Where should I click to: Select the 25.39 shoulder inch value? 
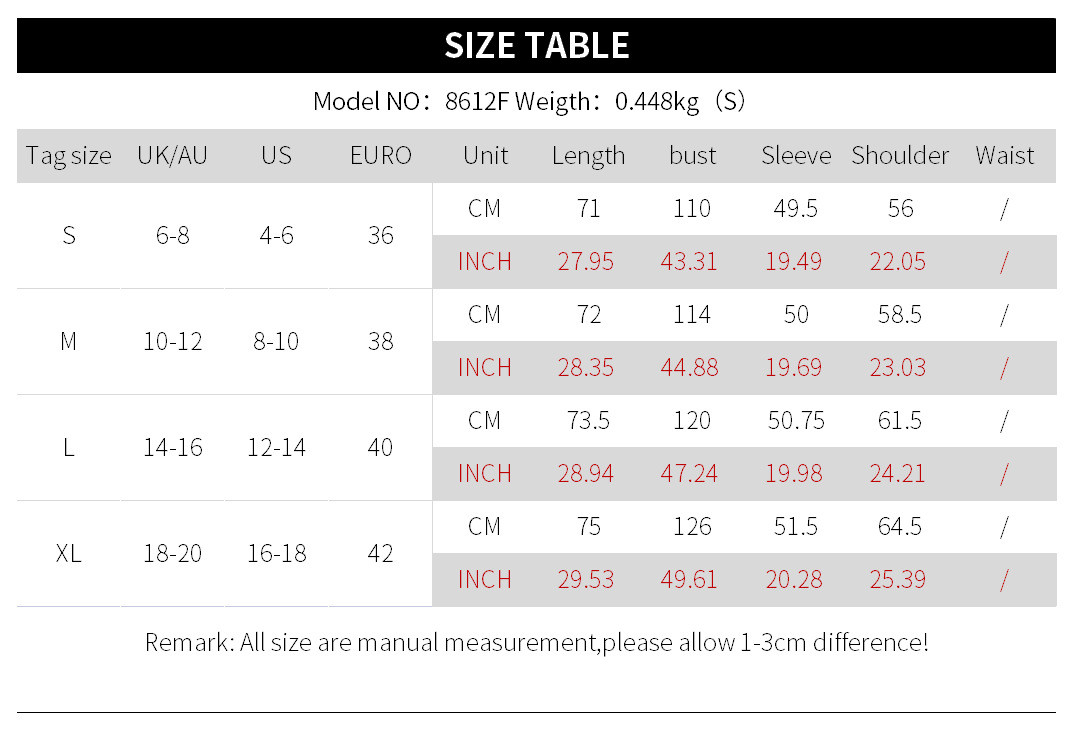[898, 580]
